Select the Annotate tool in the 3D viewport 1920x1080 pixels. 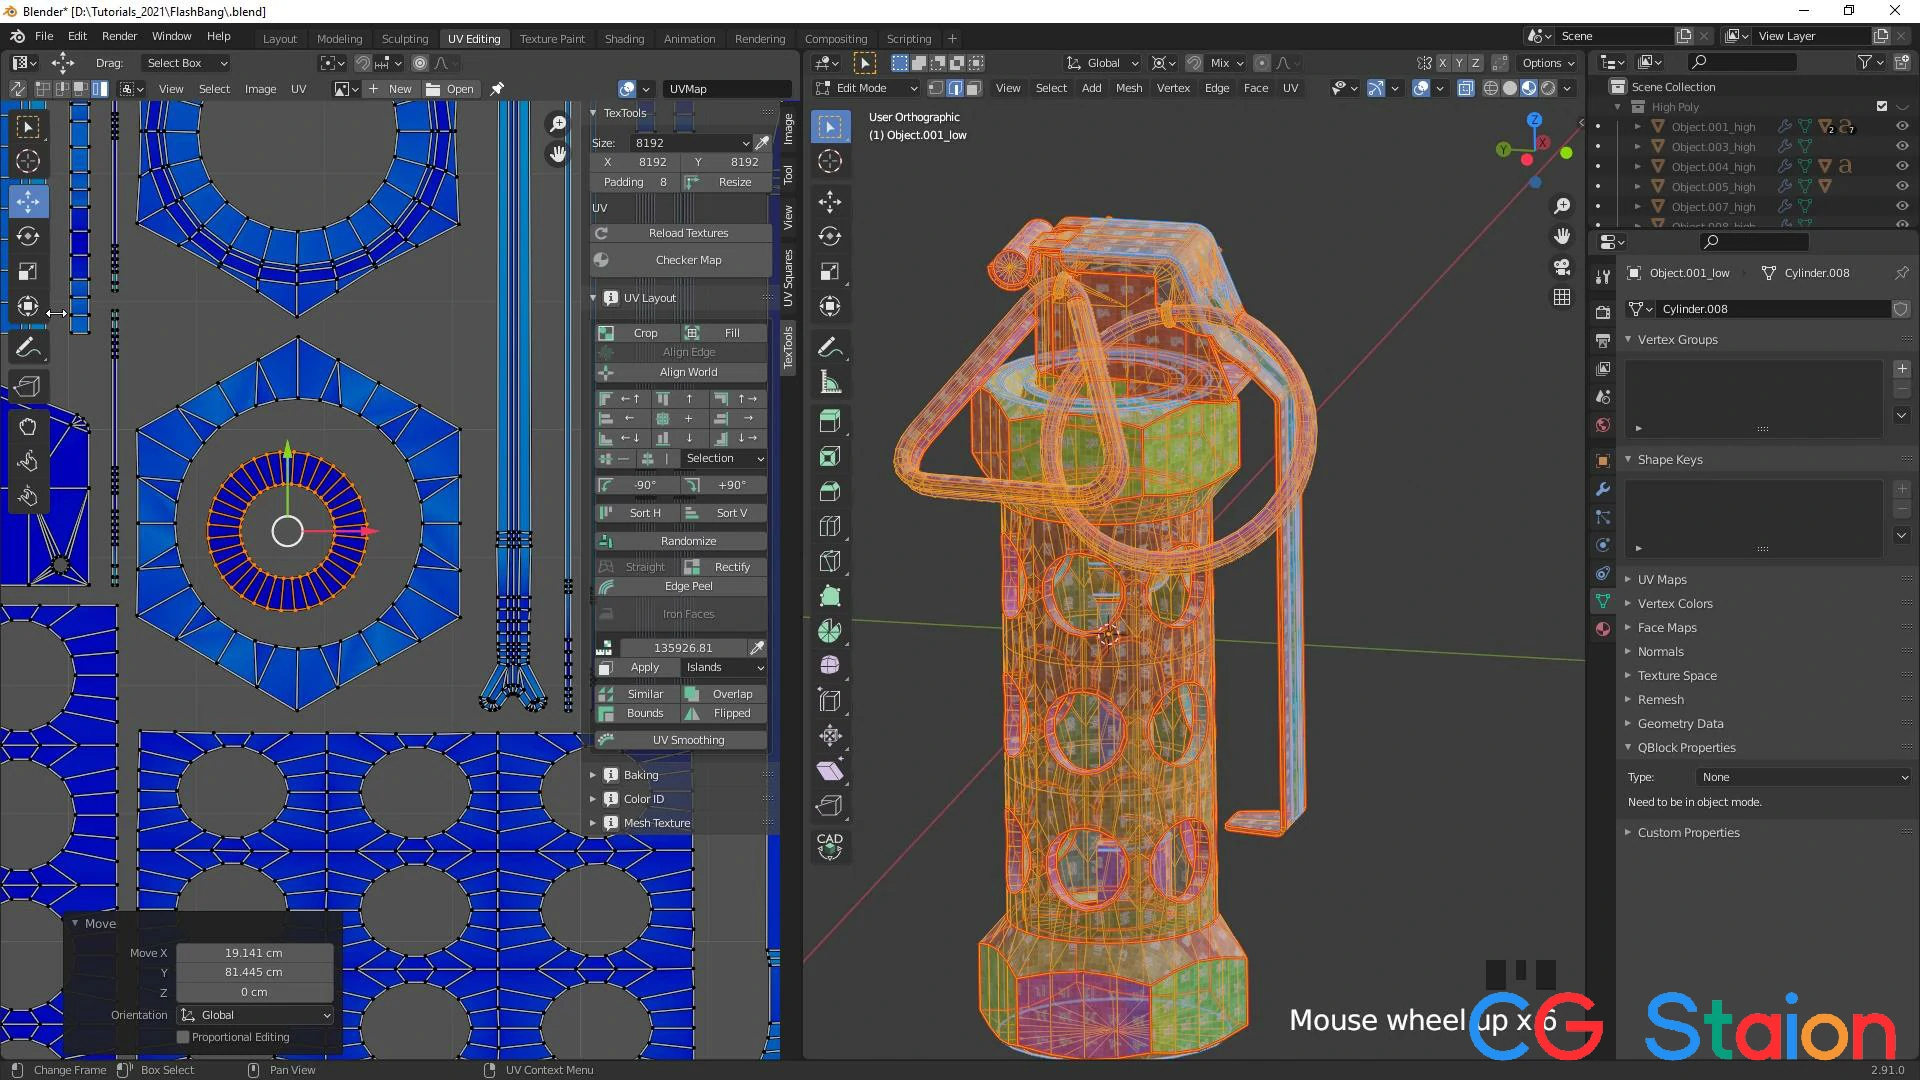tap(830, 347)
